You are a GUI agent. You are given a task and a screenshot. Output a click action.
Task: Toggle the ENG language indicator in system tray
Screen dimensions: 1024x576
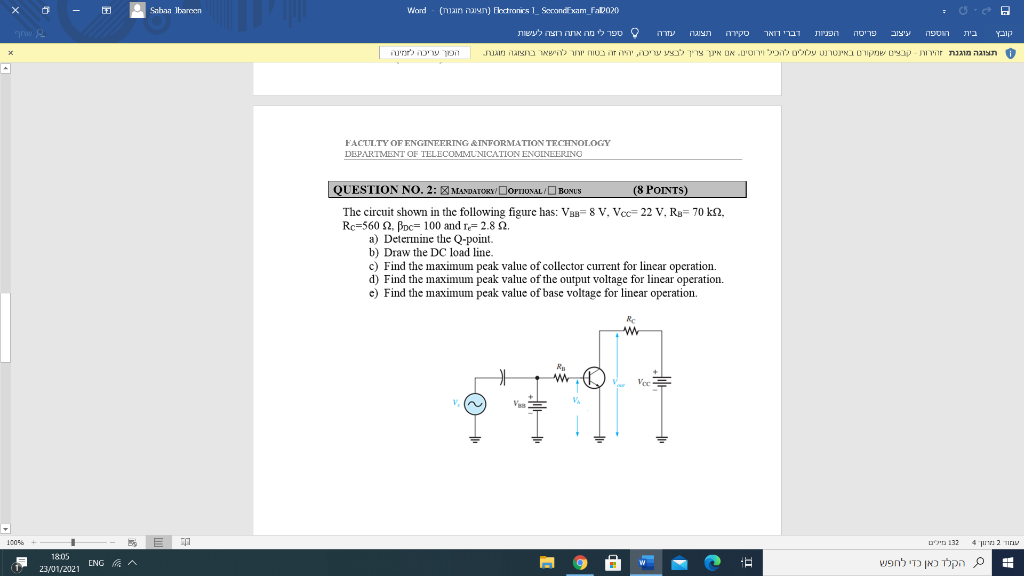click(x=96, y=562)
